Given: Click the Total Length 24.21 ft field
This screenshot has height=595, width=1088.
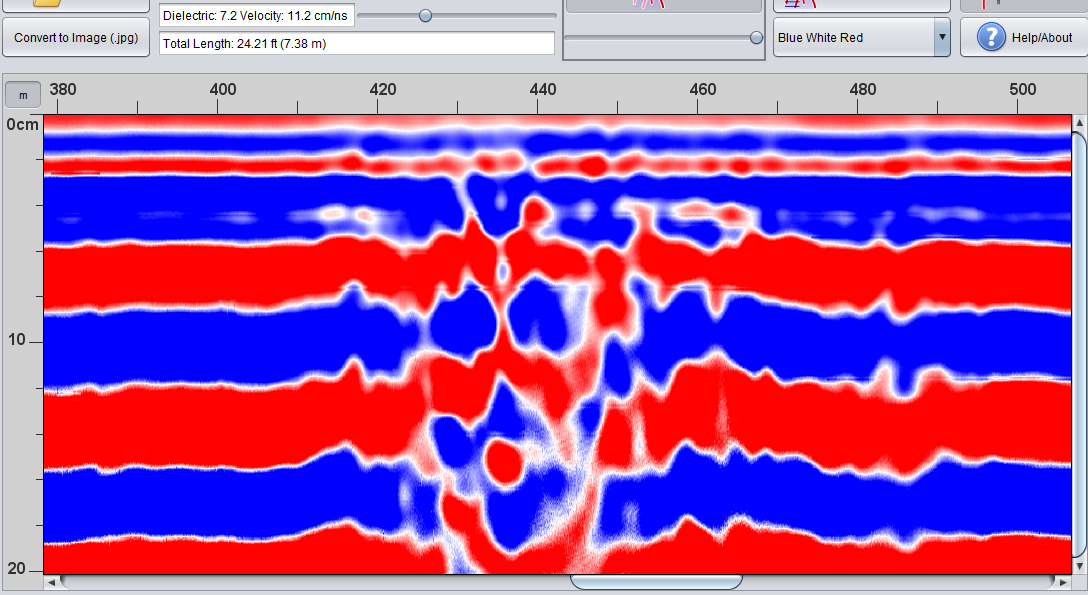Looking at the screenshot, I should pos(357,43).
